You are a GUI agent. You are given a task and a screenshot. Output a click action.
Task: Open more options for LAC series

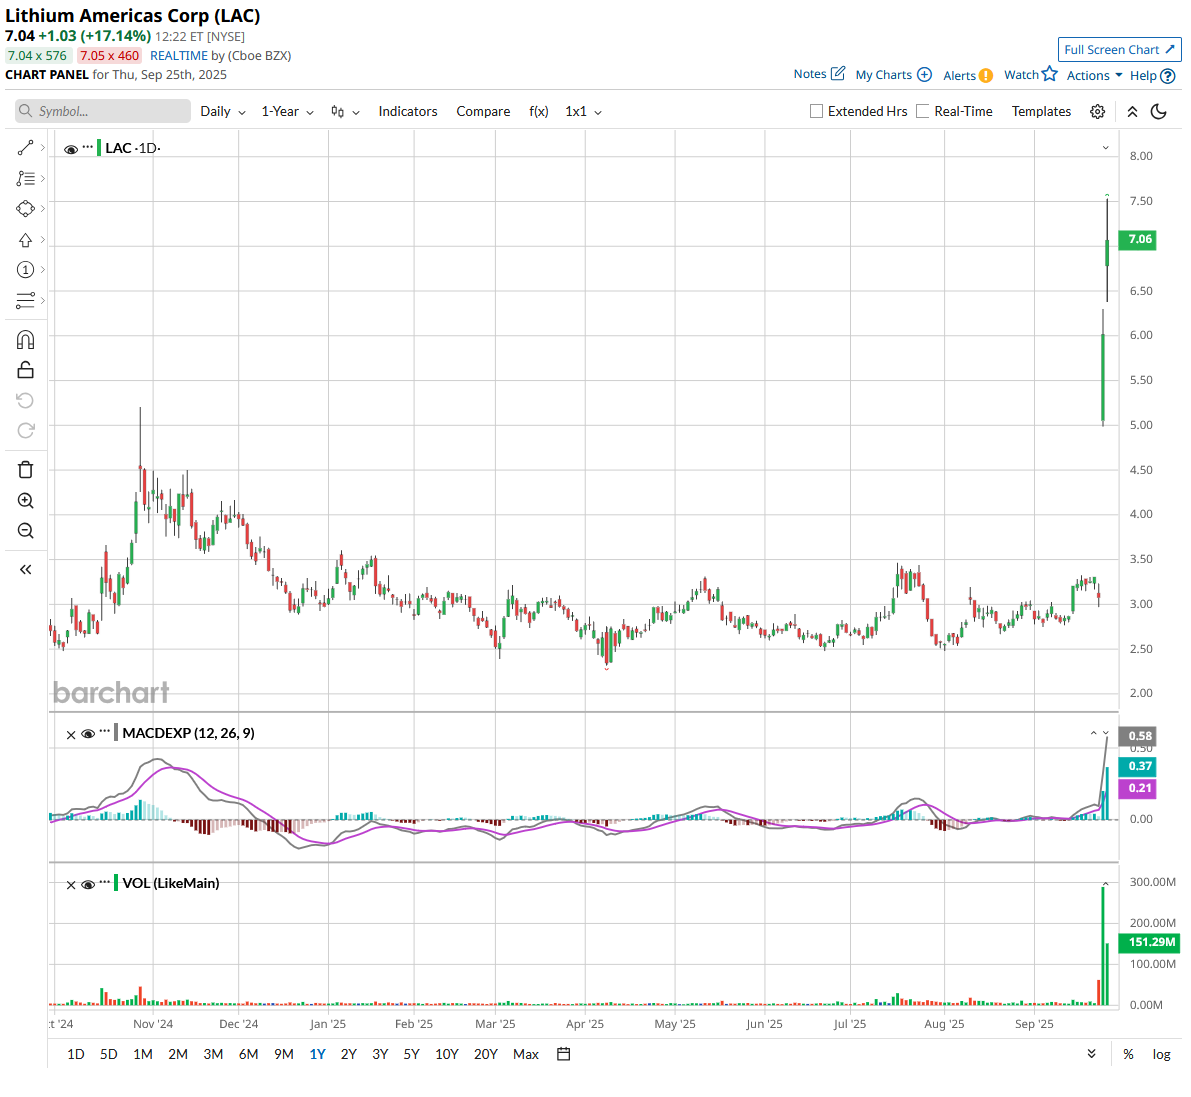pyautogui.click(x=88, y=147)
